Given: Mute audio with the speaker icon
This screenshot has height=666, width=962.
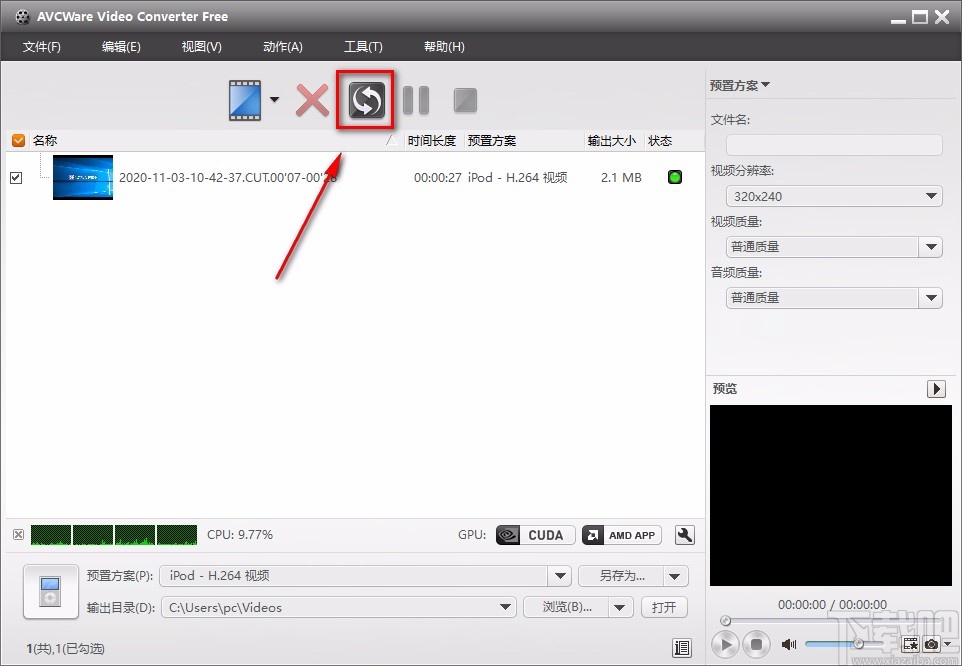Looking at the screenshot, I should coord(789,645).
